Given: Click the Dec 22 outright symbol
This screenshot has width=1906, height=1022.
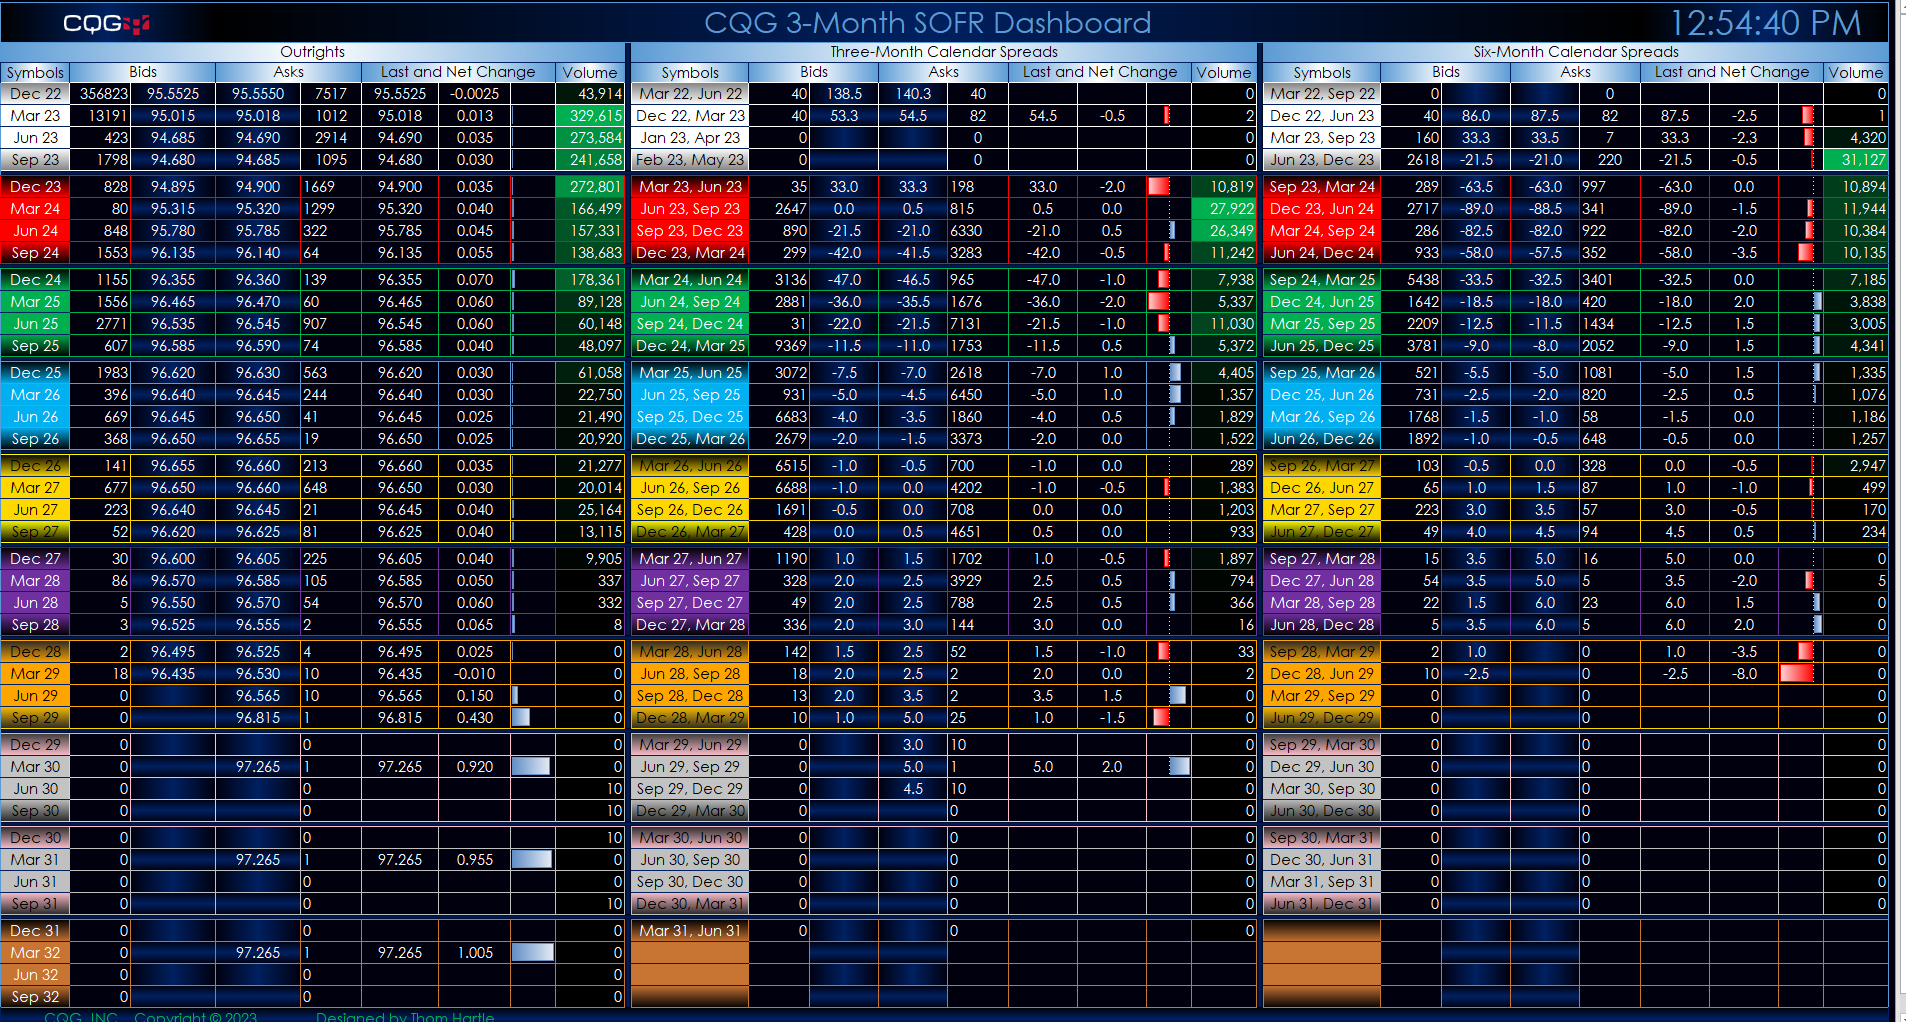Looking at the screenshot, I should click(x=35, y=94).
